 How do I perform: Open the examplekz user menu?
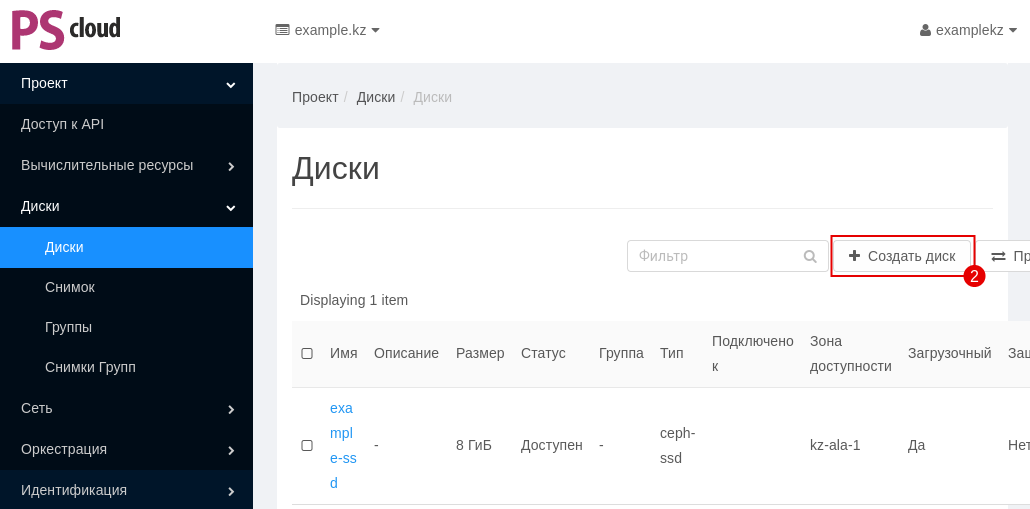pos(968,30)
